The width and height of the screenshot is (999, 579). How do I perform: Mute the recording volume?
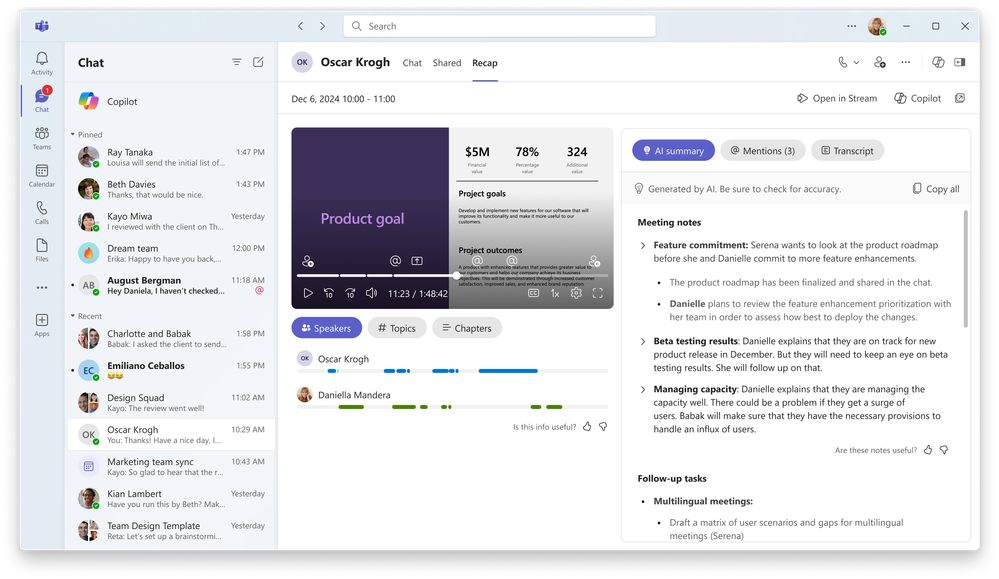(x=371, y=293)
